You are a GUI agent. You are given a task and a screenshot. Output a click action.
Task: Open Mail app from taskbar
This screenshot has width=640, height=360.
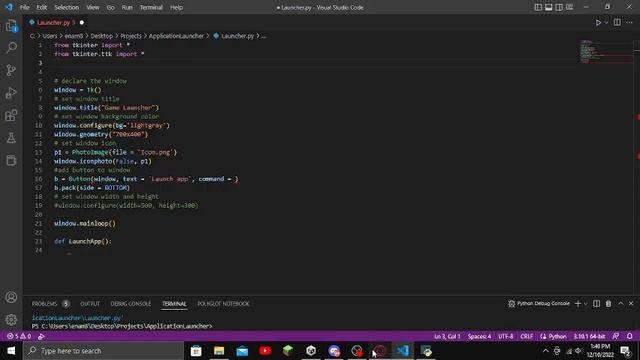tap(242, 351)
